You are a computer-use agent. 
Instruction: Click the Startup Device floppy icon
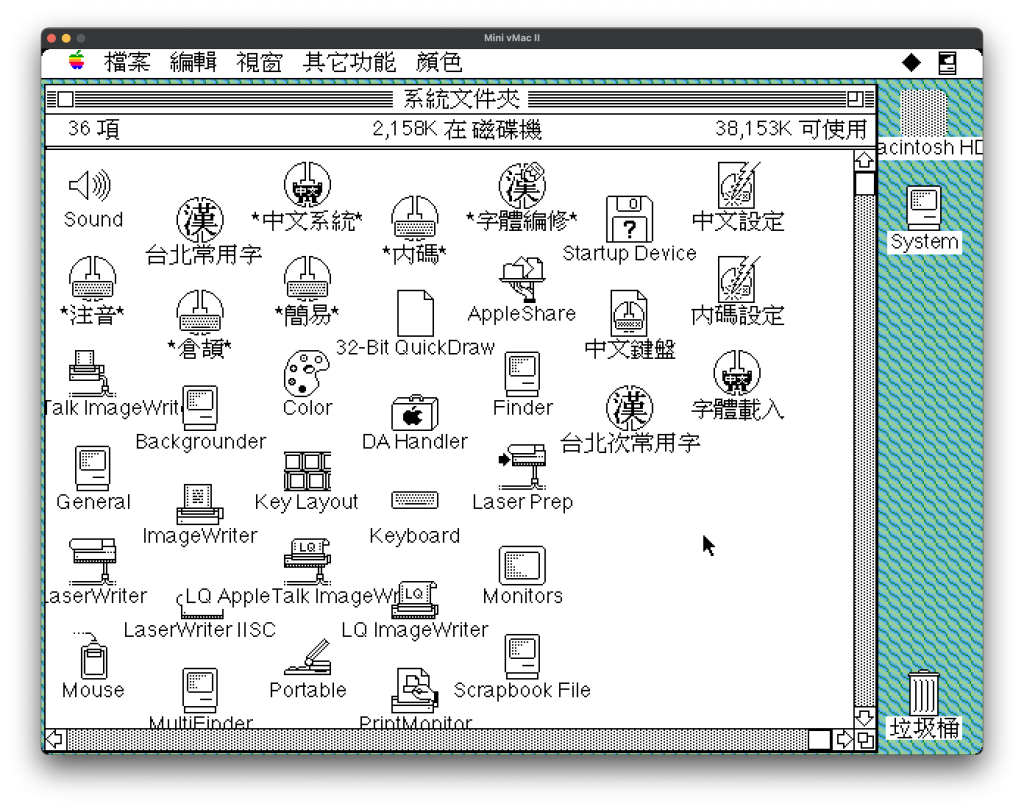tap(629, 218)
